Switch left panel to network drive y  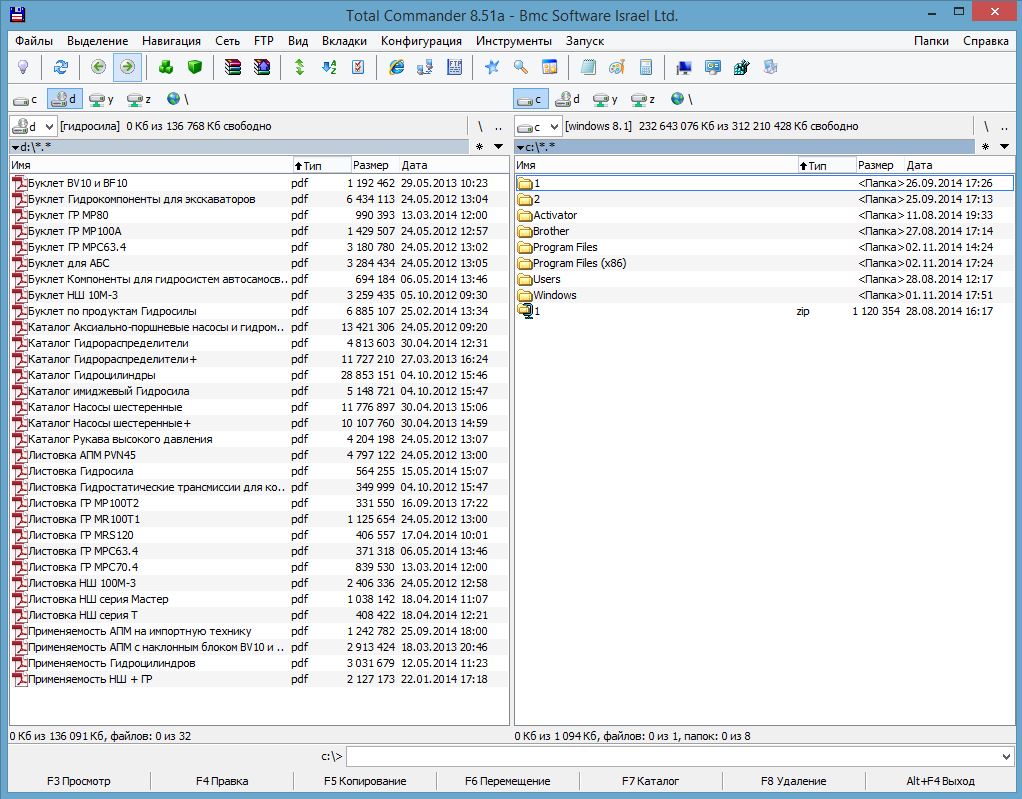click(x=102, y=99)
